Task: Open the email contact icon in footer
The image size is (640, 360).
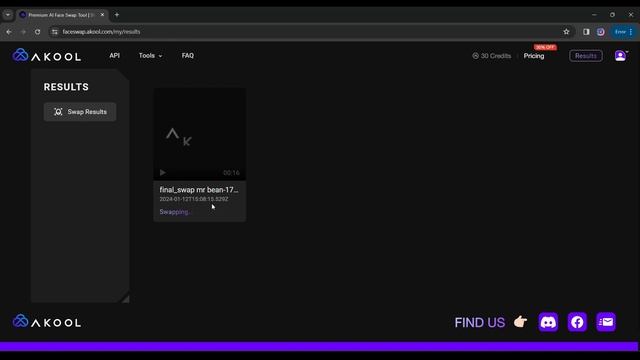Action: coord(606,322)
